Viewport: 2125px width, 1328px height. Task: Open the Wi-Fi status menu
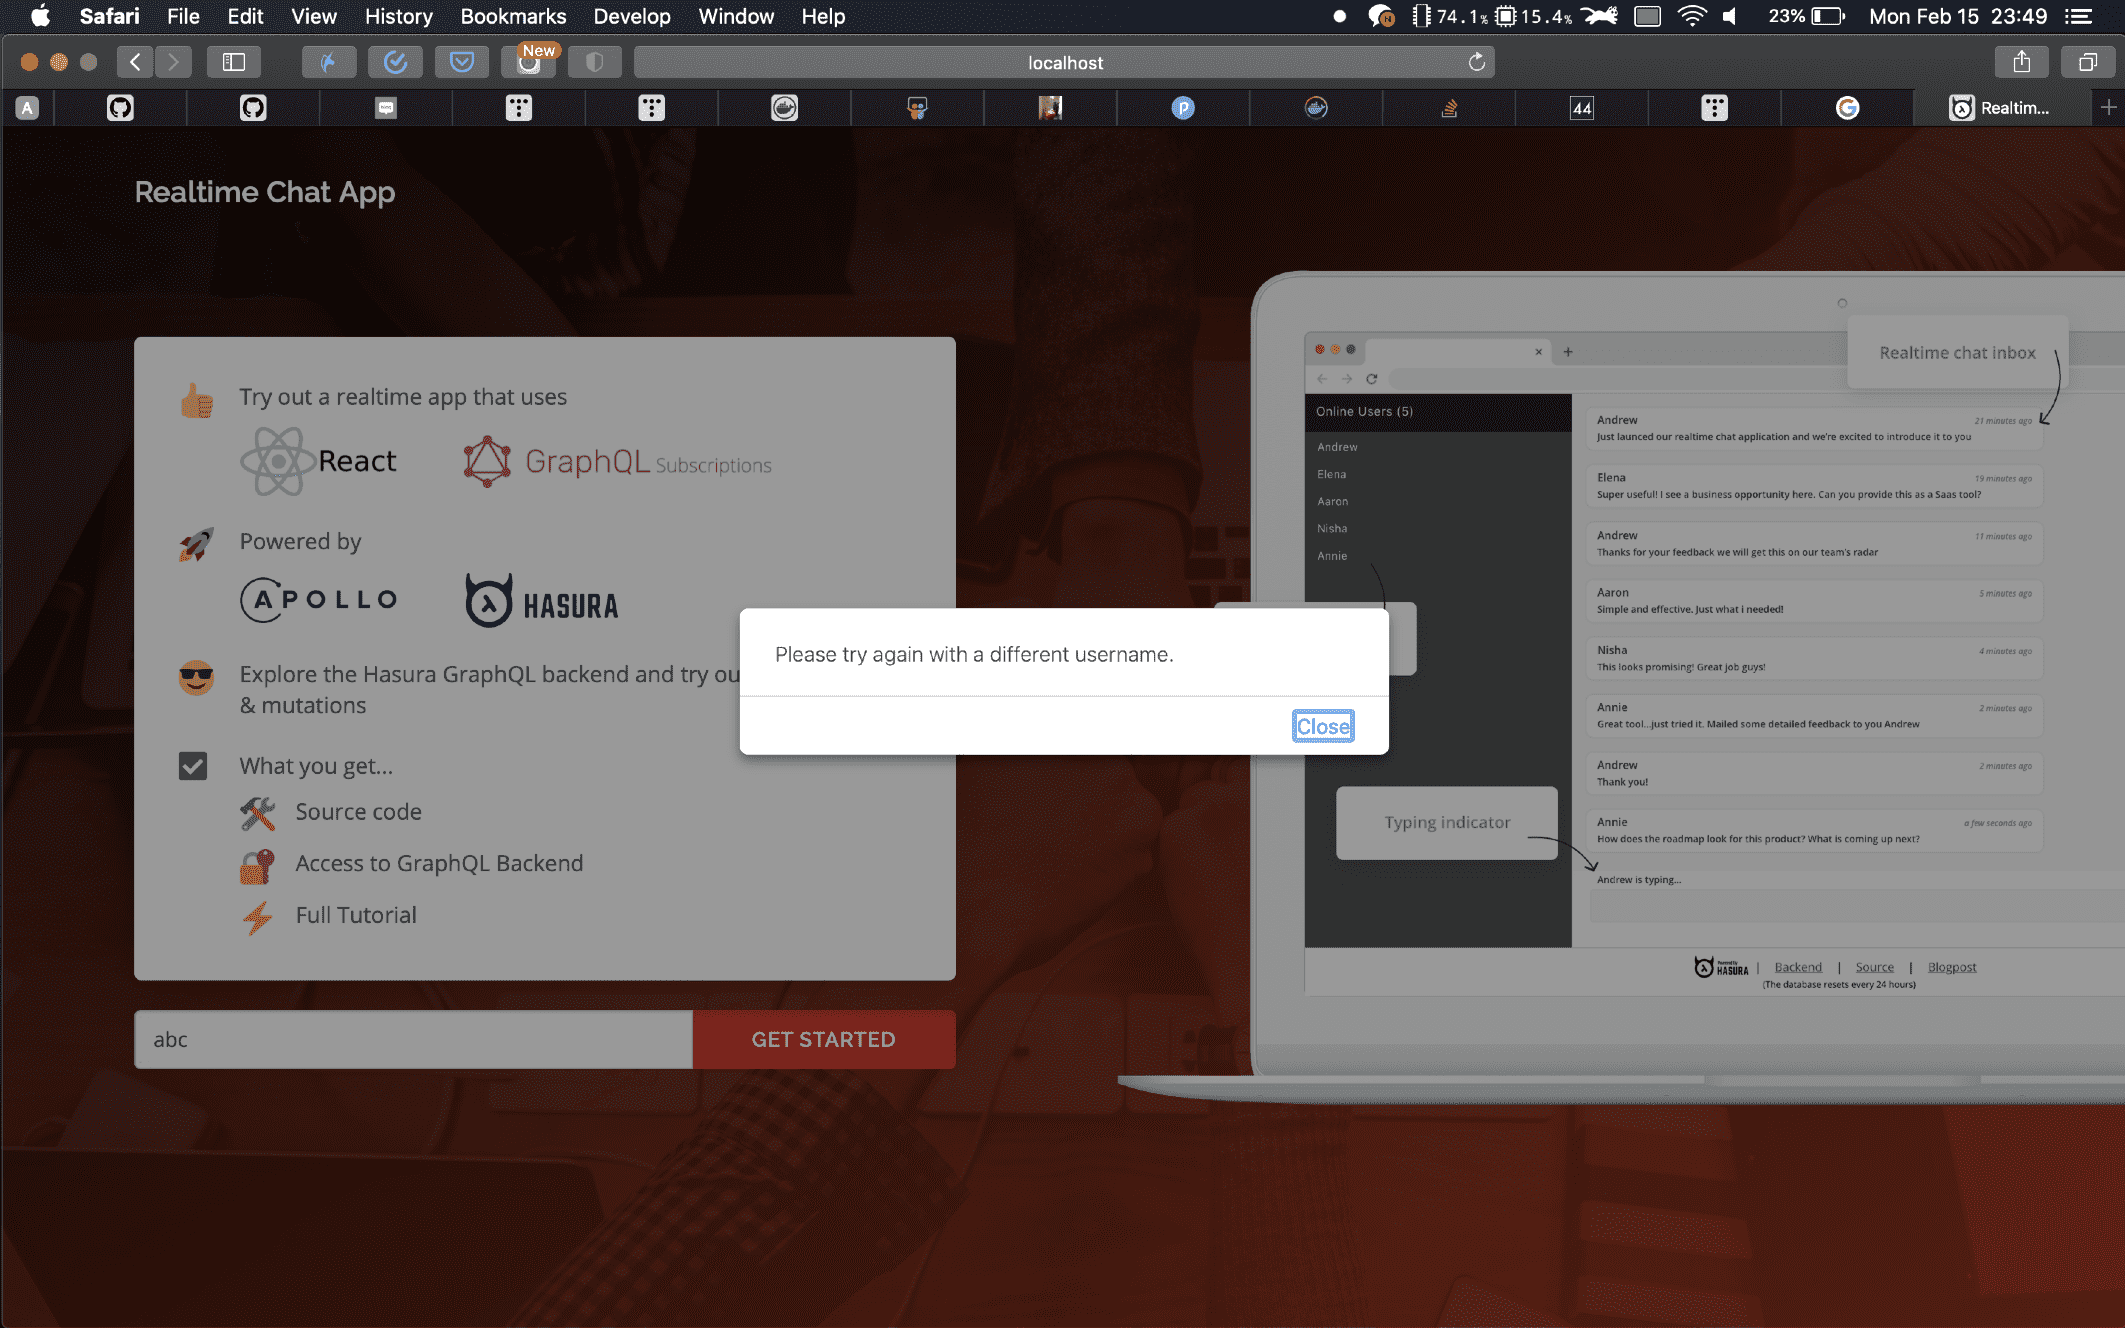tap(1691, 16)
